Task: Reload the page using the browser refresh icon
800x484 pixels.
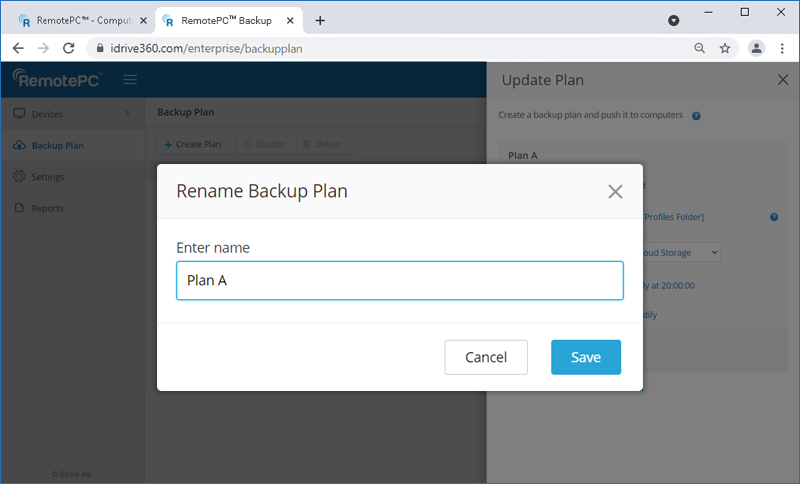Action: (69, 48)
